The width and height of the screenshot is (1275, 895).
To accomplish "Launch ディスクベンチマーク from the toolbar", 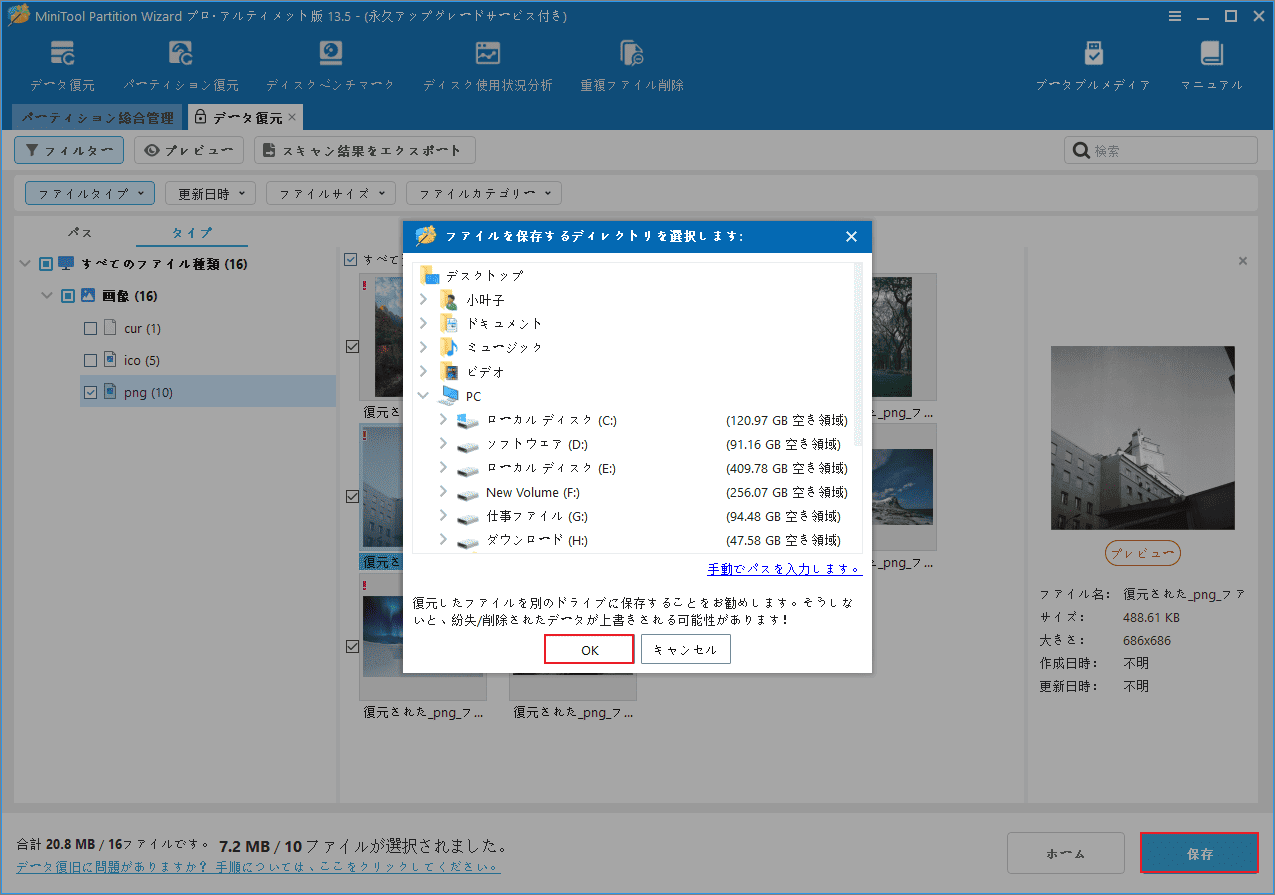I will click(330, 63).
